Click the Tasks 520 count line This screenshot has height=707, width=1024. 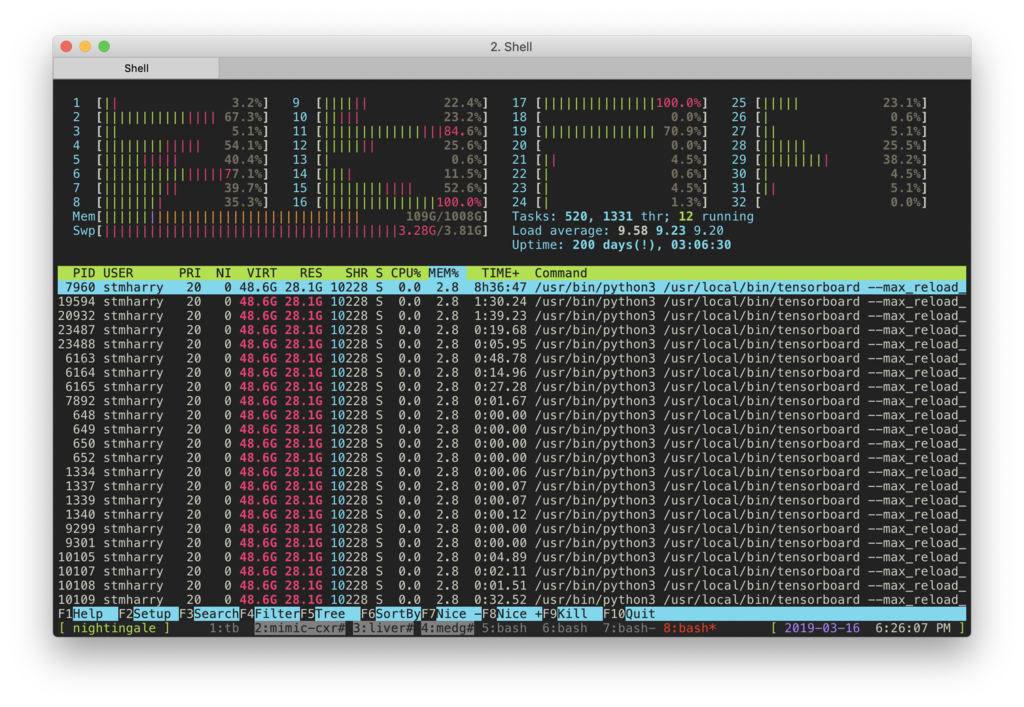(633, 216)
